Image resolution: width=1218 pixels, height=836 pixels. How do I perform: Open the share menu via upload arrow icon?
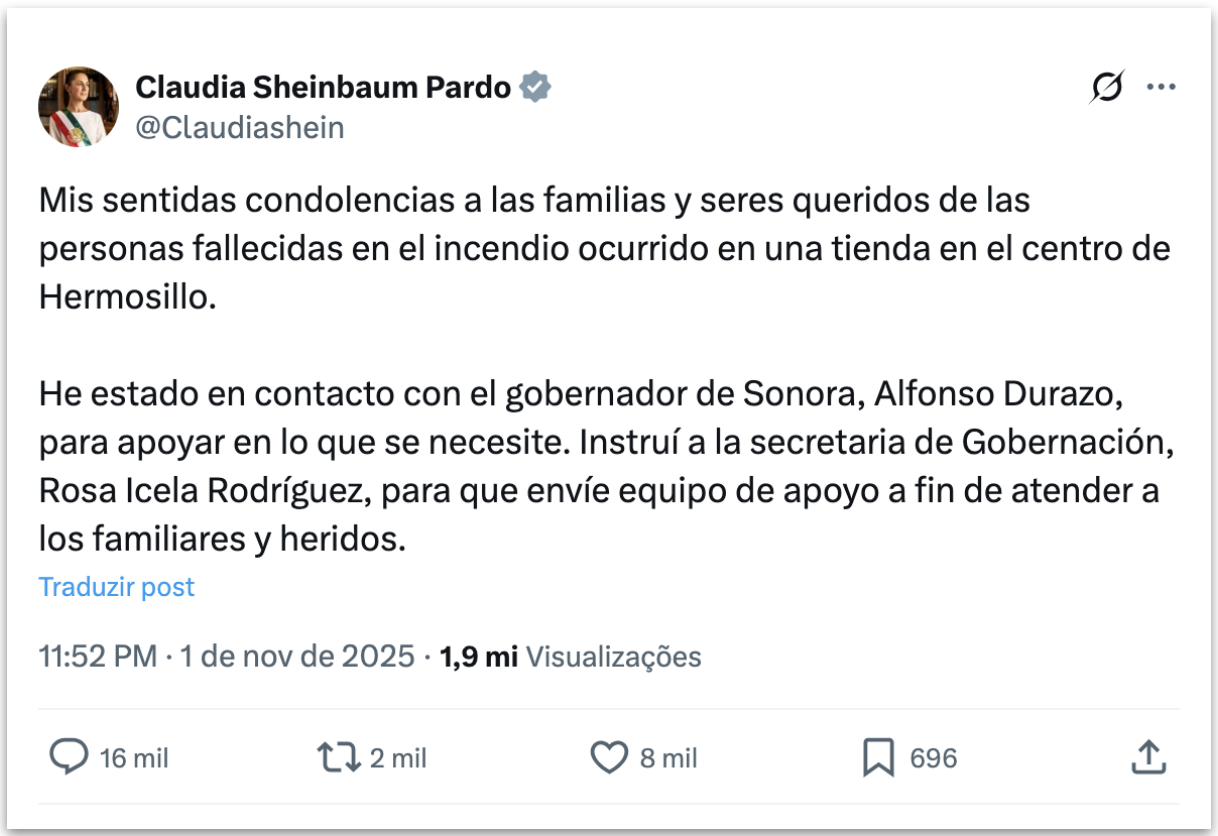point(1149,758)
